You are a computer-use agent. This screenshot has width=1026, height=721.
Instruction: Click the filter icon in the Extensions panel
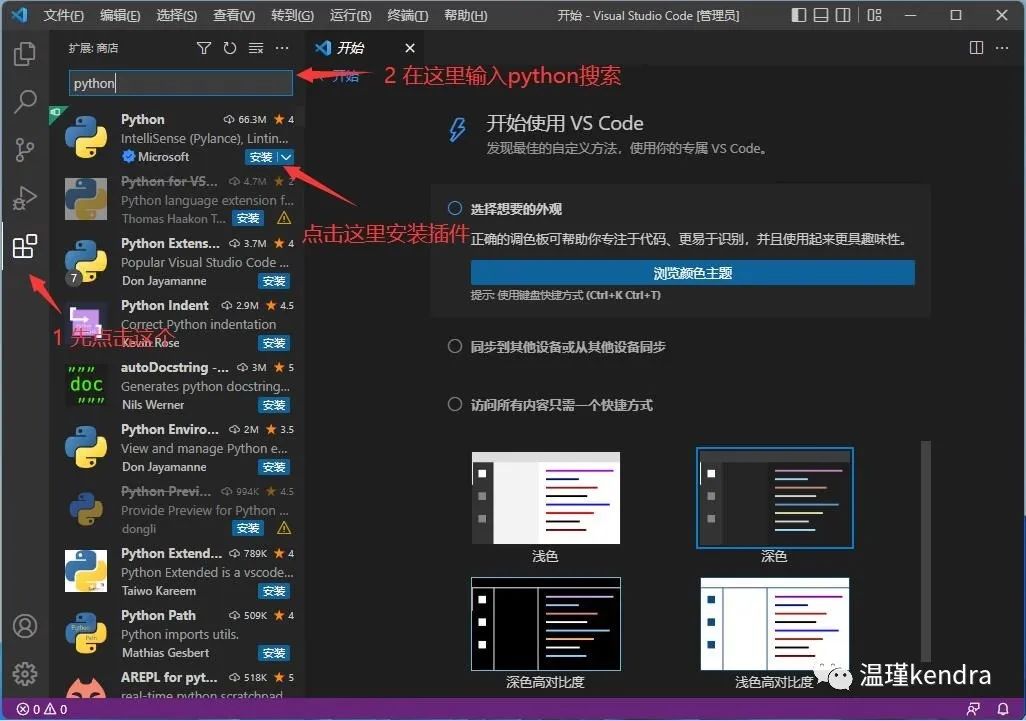(204, 48)
